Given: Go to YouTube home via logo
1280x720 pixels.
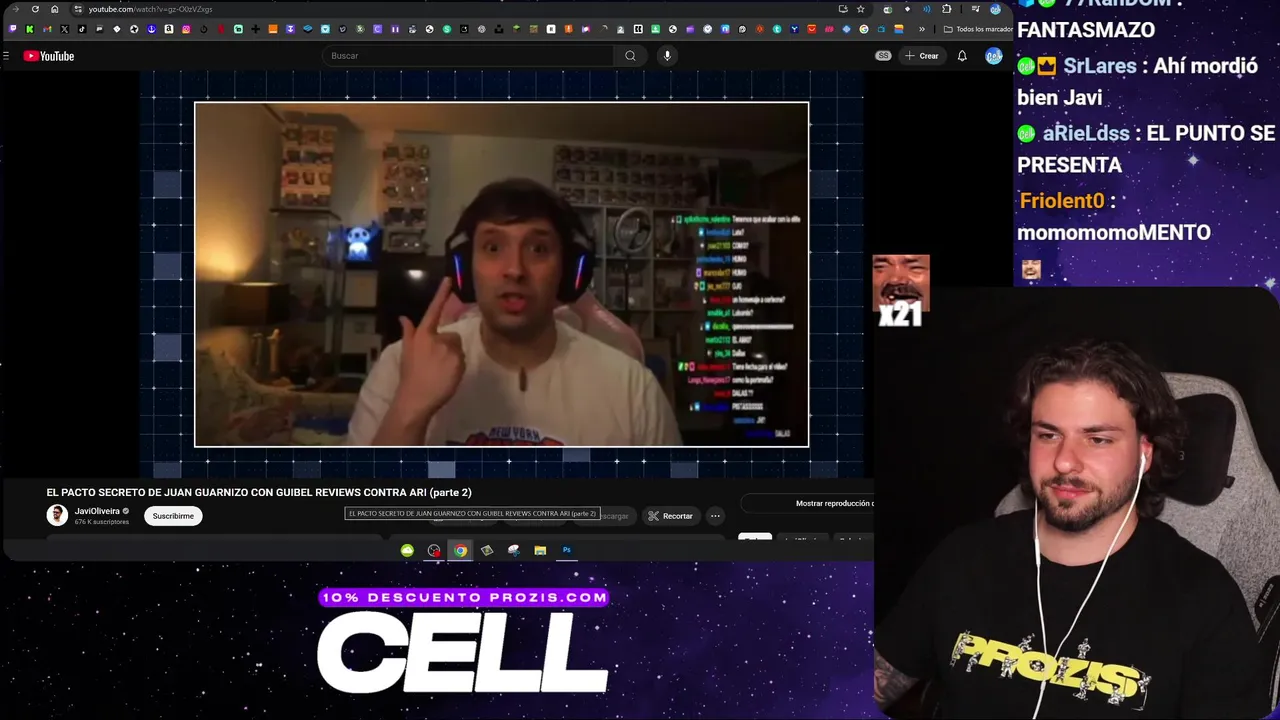Looking at the screenshot, I should 49,56.
